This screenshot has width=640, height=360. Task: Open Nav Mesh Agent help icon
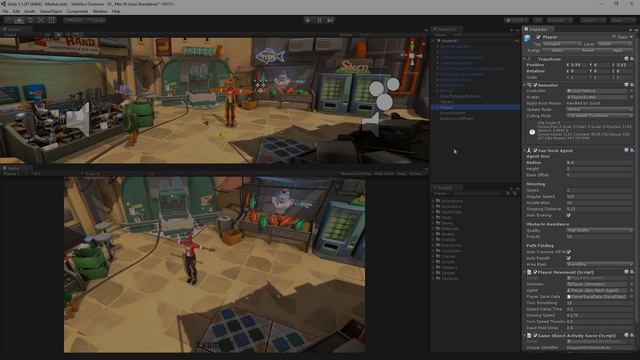pyautogui.click(x=626, y=151)
